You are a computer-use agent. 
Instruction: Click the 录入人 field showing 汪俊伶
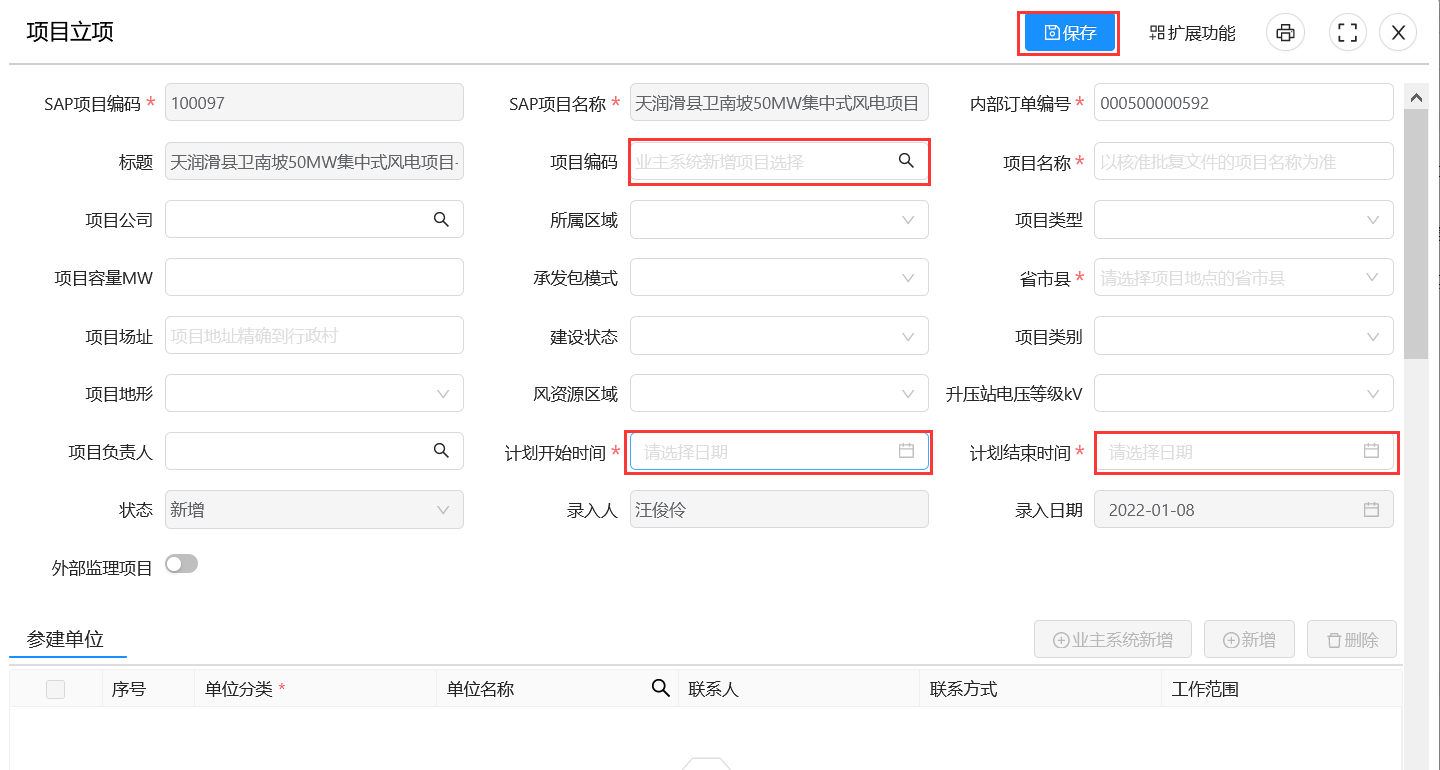pos(779,510)
